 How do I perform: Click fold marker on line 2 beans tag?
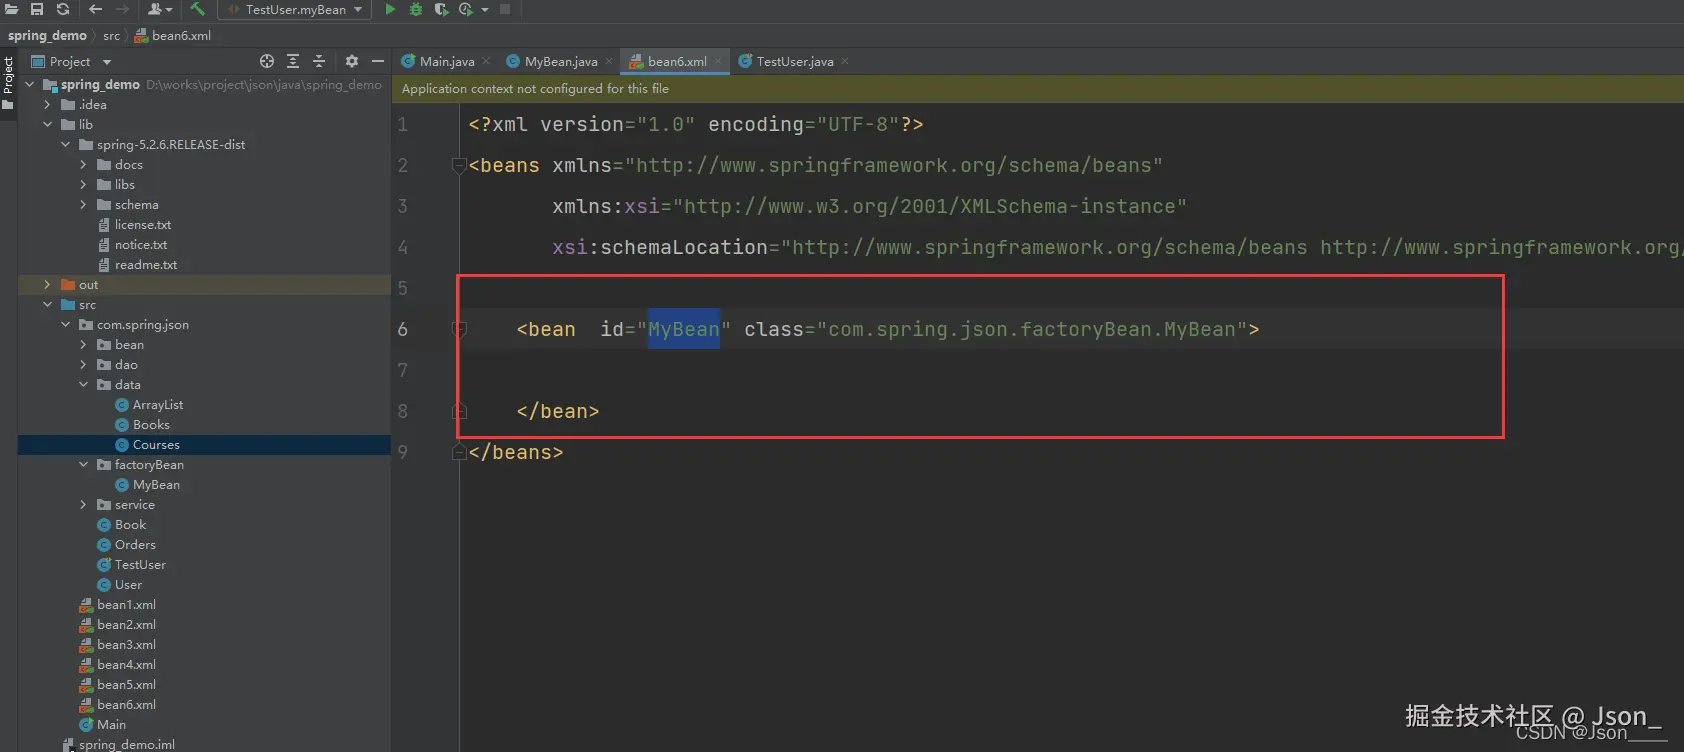(x=459, y=165)
